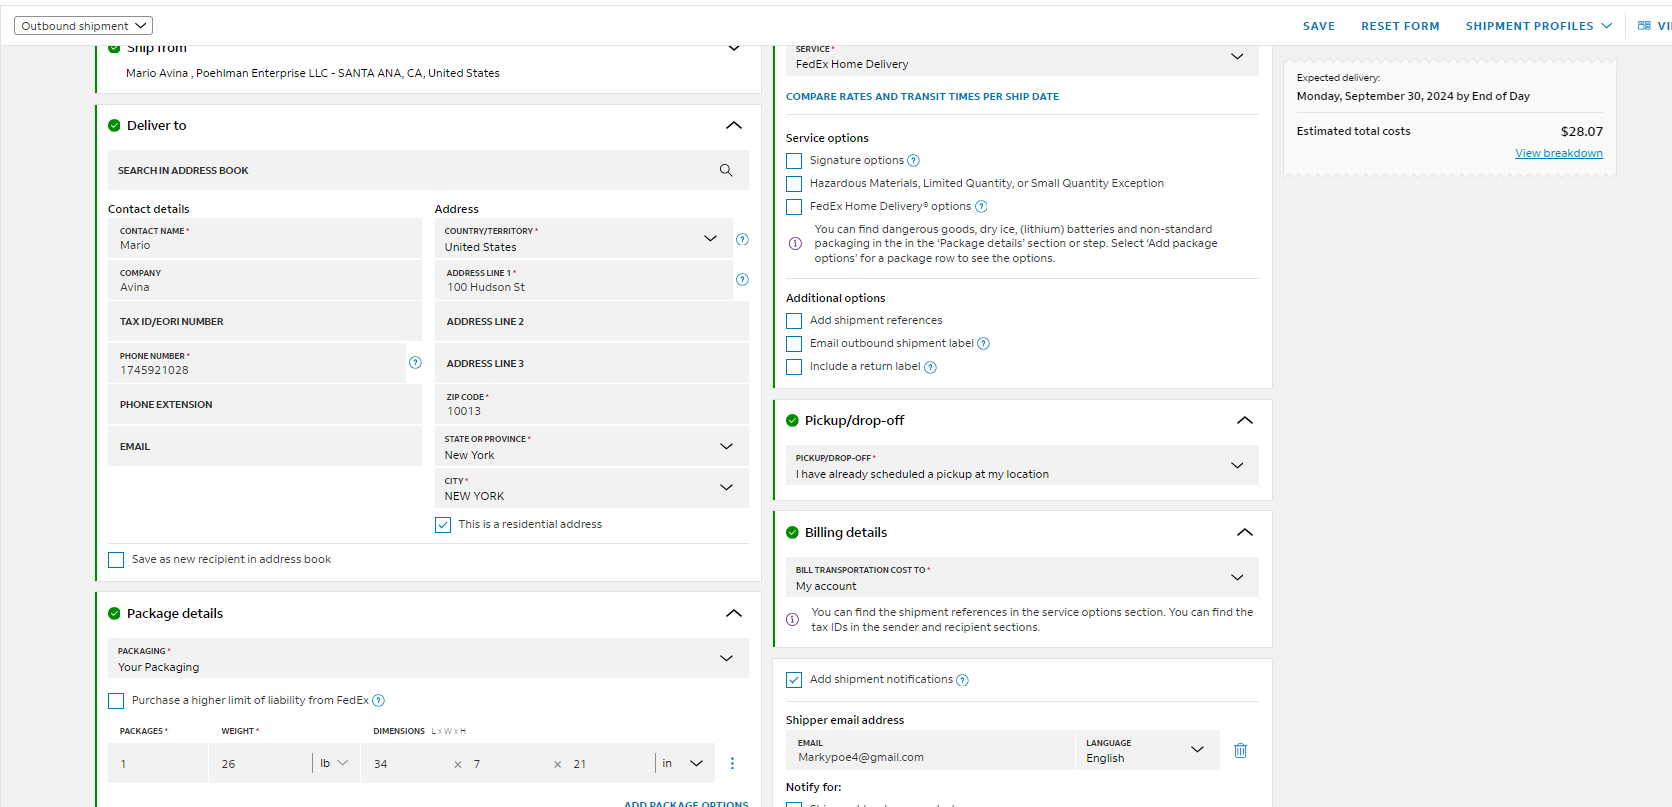
Task: Click the search icon in address book field
Action: coord(726,170)
